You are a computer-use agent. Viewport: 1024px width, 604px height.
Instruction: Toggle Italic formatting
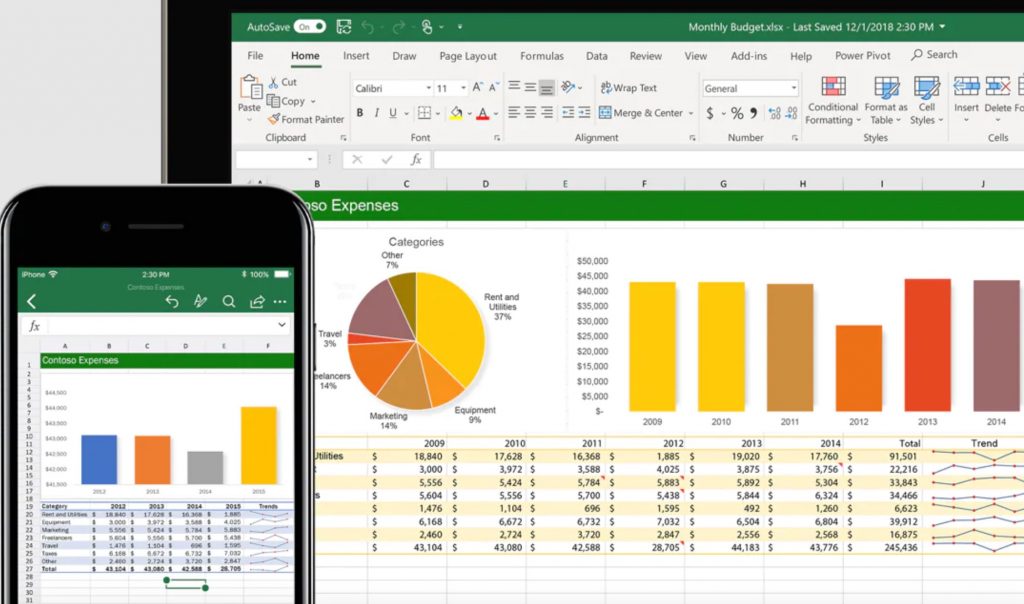coord(376,113)
